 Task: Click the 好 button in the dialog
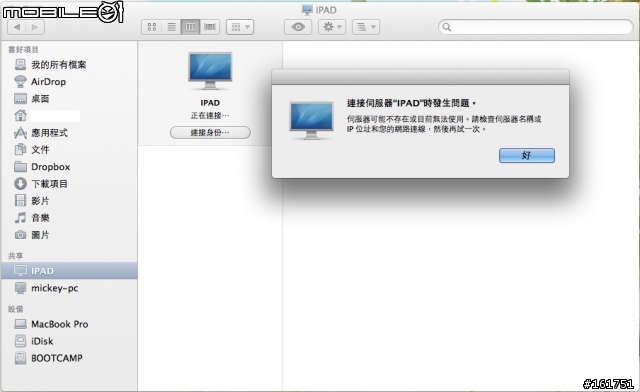[527, 155]
